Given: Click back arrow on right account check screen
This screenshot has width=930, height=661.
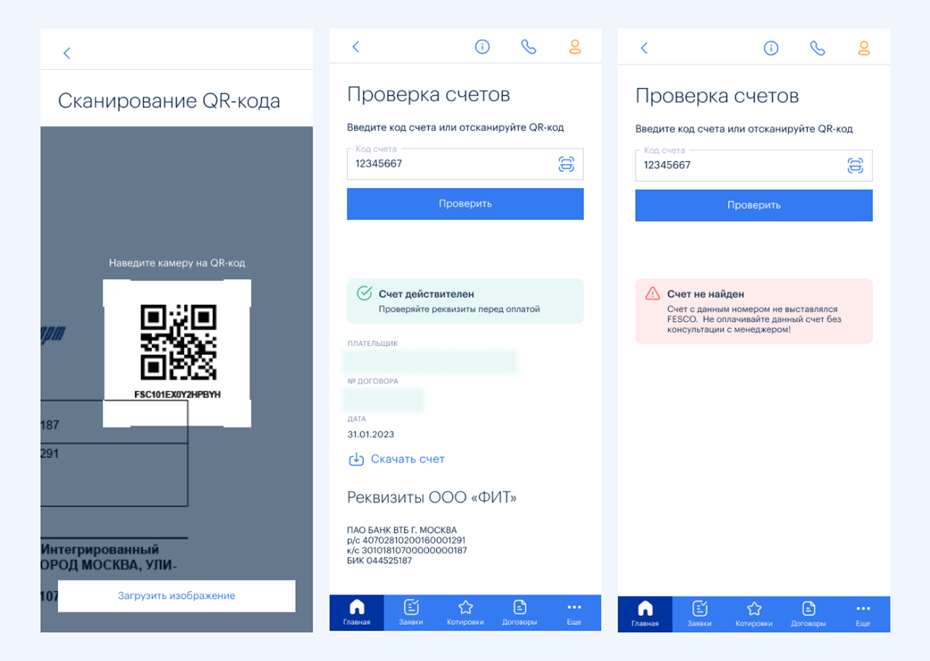Looking at the screenshot, I should coord(644,48).
